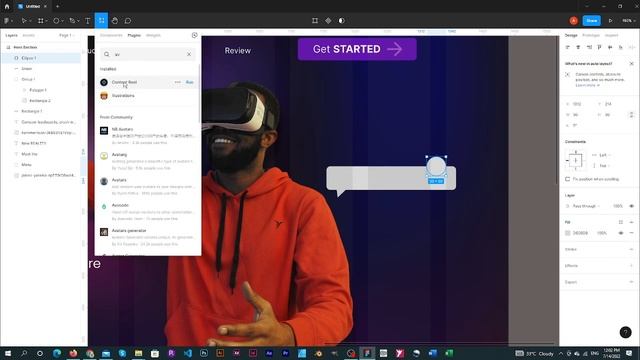
Task: Switch to the Prototype tab
Action: 591,36
